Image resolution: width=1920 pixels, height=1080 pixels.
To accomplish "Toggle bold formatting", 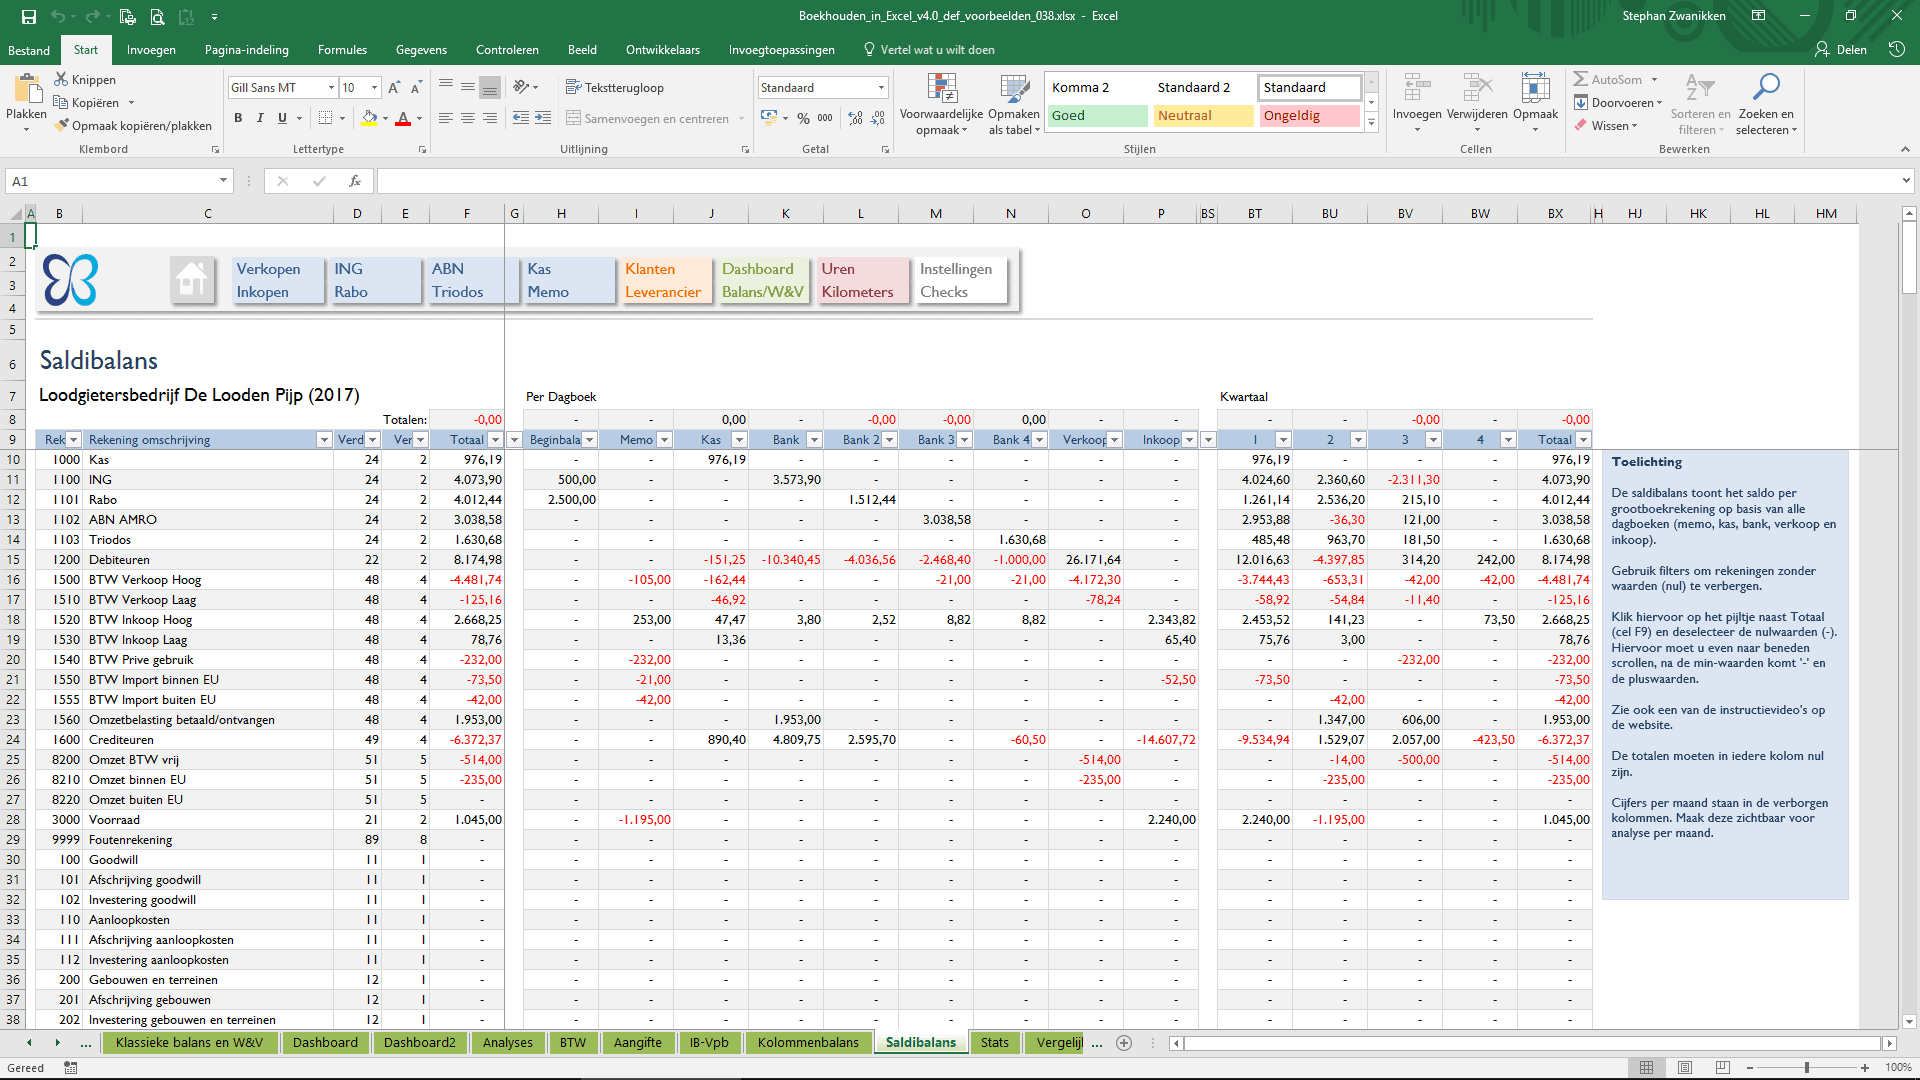I will tap(238, 117).
